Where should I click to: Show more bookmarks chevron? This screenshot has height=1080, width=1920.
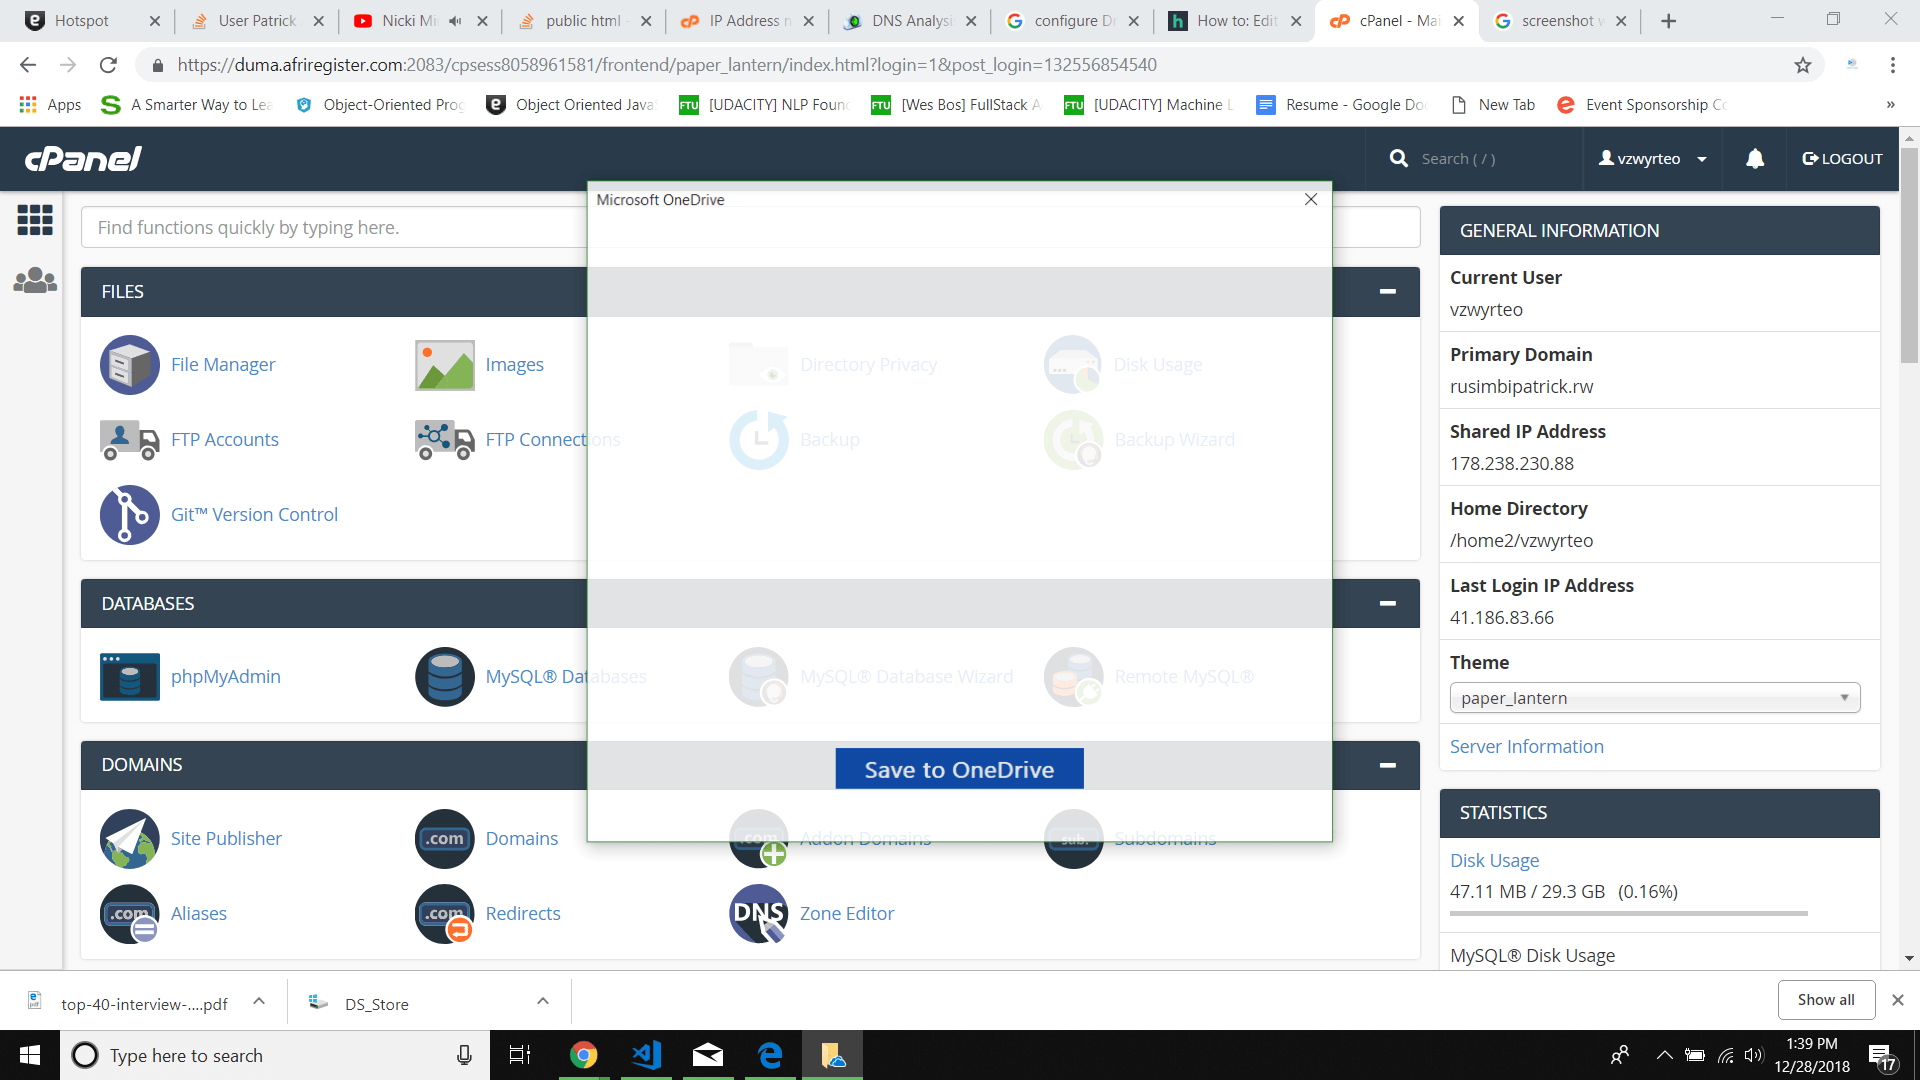coord(1890,105)
